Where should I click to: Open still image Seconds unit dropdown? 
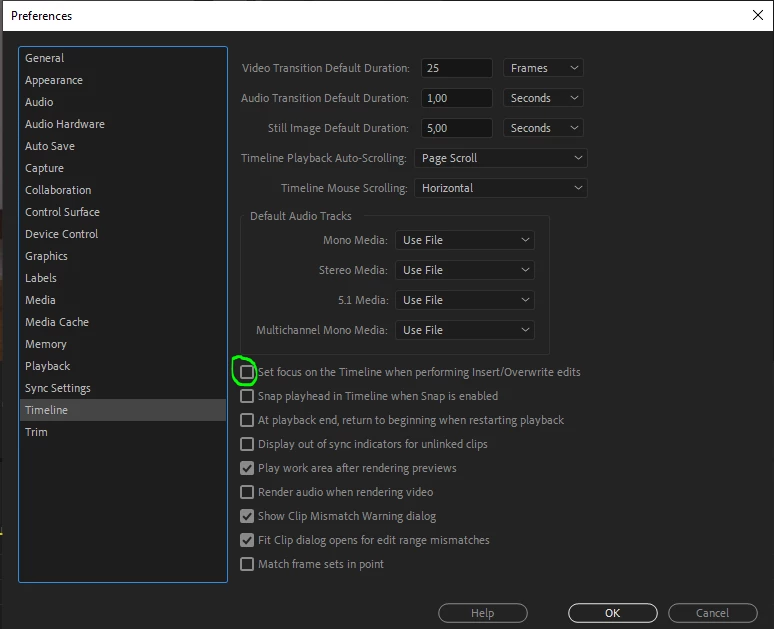(x=543, y=128)
